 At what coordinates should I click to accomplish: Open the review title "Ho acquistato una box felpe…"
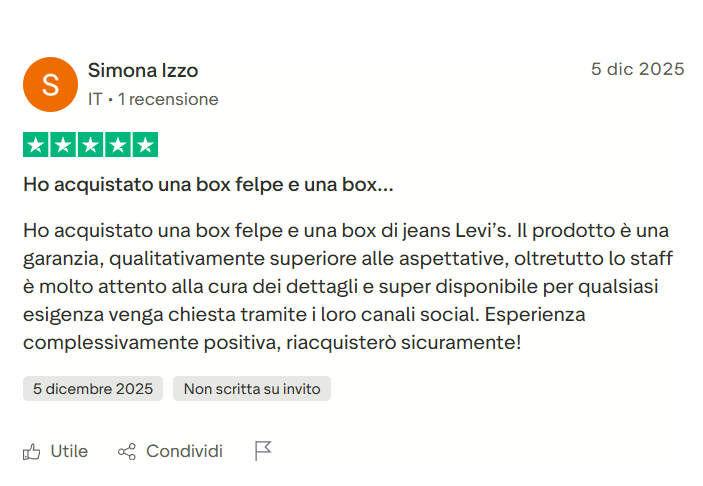[x=208, y=185]
